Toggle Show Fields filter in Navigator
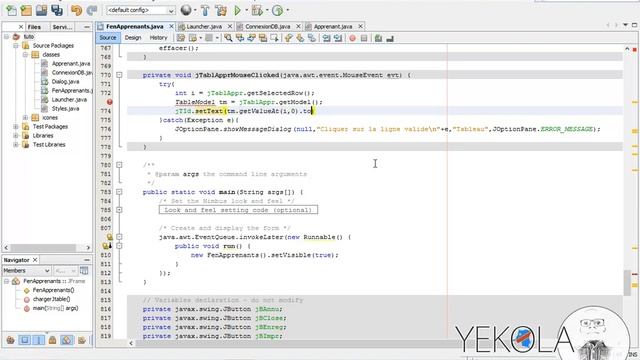Viewport: 640px width, 360px height. [x=24, y=340]
